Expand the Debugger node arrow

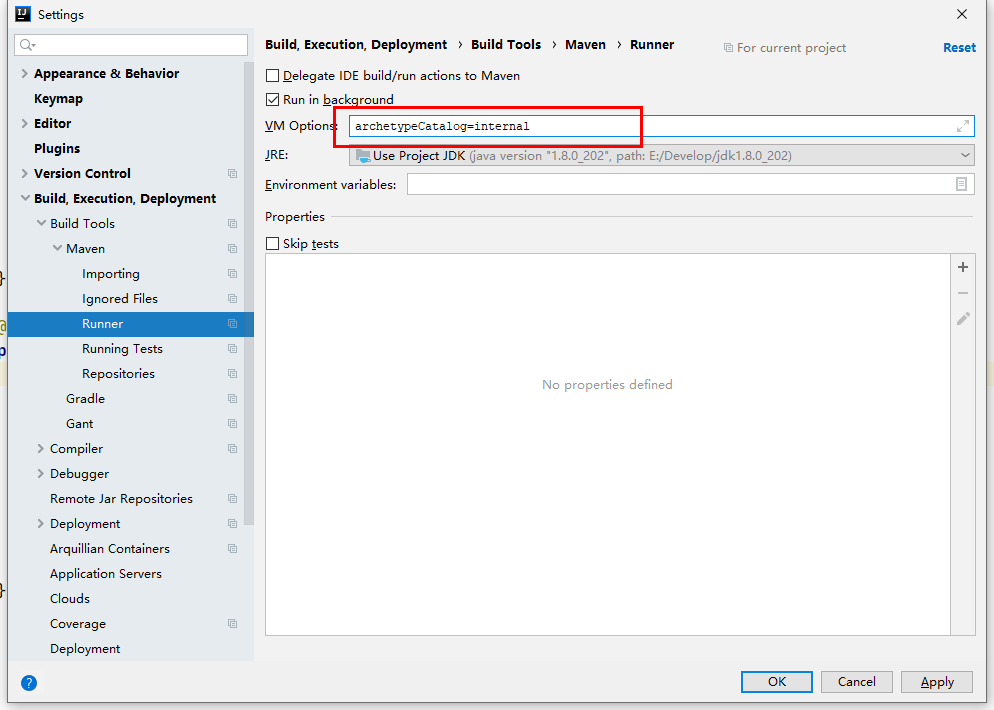pos(41,474)
